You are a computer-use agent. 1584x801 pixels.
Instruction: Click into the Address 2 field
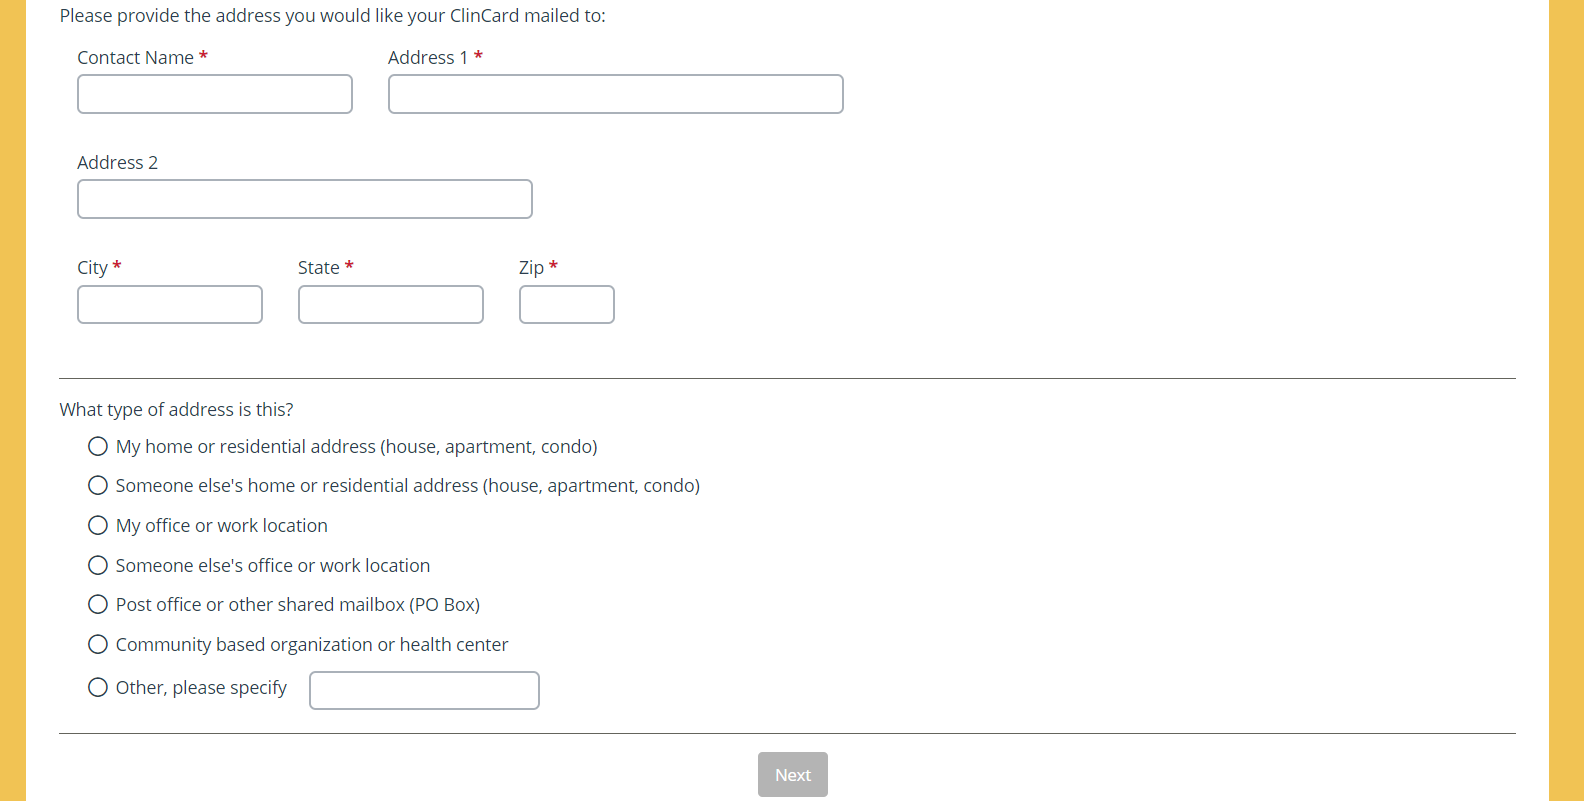(305, 199)
